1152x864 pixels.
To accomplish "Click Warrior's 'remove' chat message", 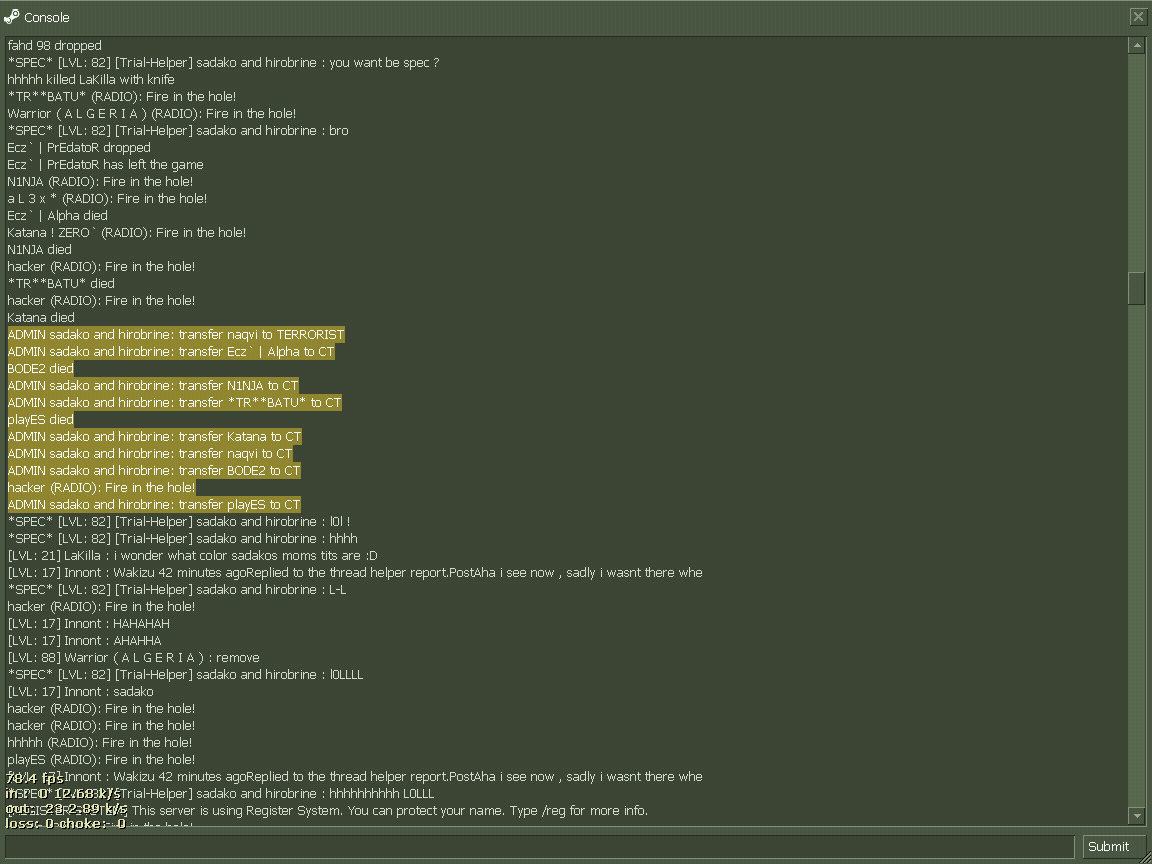I will click(x=134, y=658).
